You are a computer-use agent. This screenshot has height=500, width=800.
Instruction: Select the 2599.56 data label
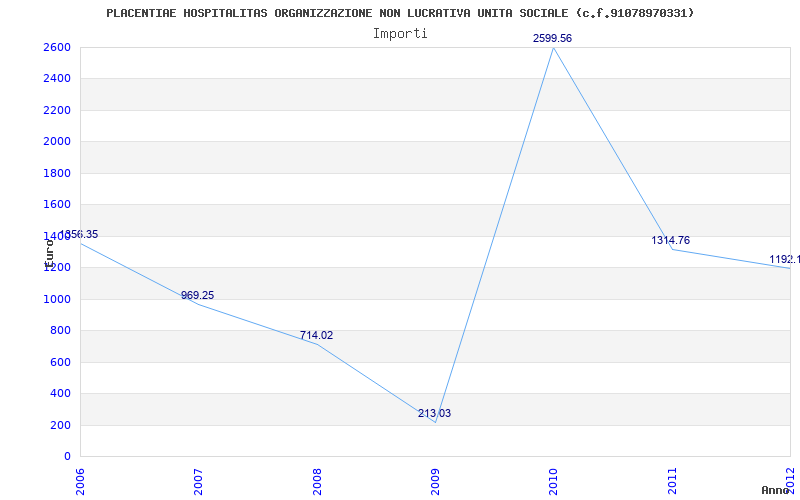click(553, 38)
